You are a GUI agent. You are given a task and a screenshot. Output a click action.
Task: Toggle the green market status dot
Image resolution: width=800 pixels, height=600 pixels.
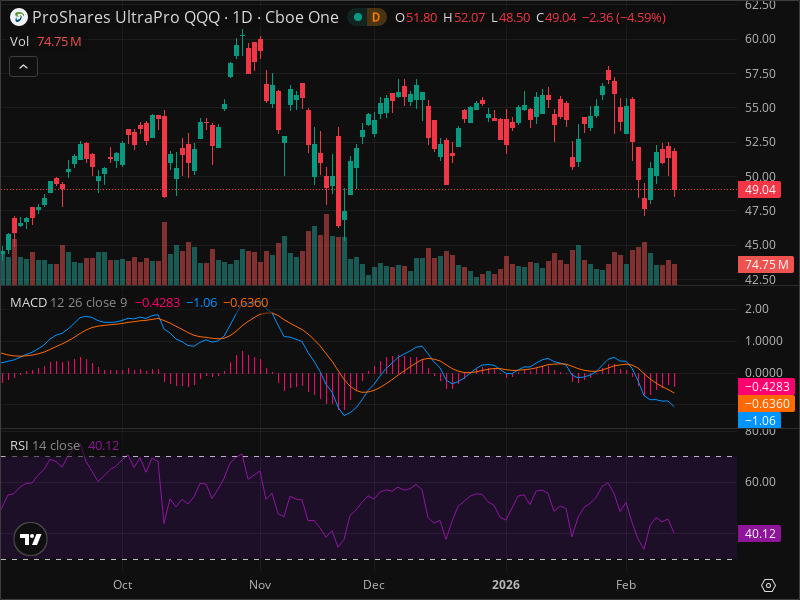358,17
